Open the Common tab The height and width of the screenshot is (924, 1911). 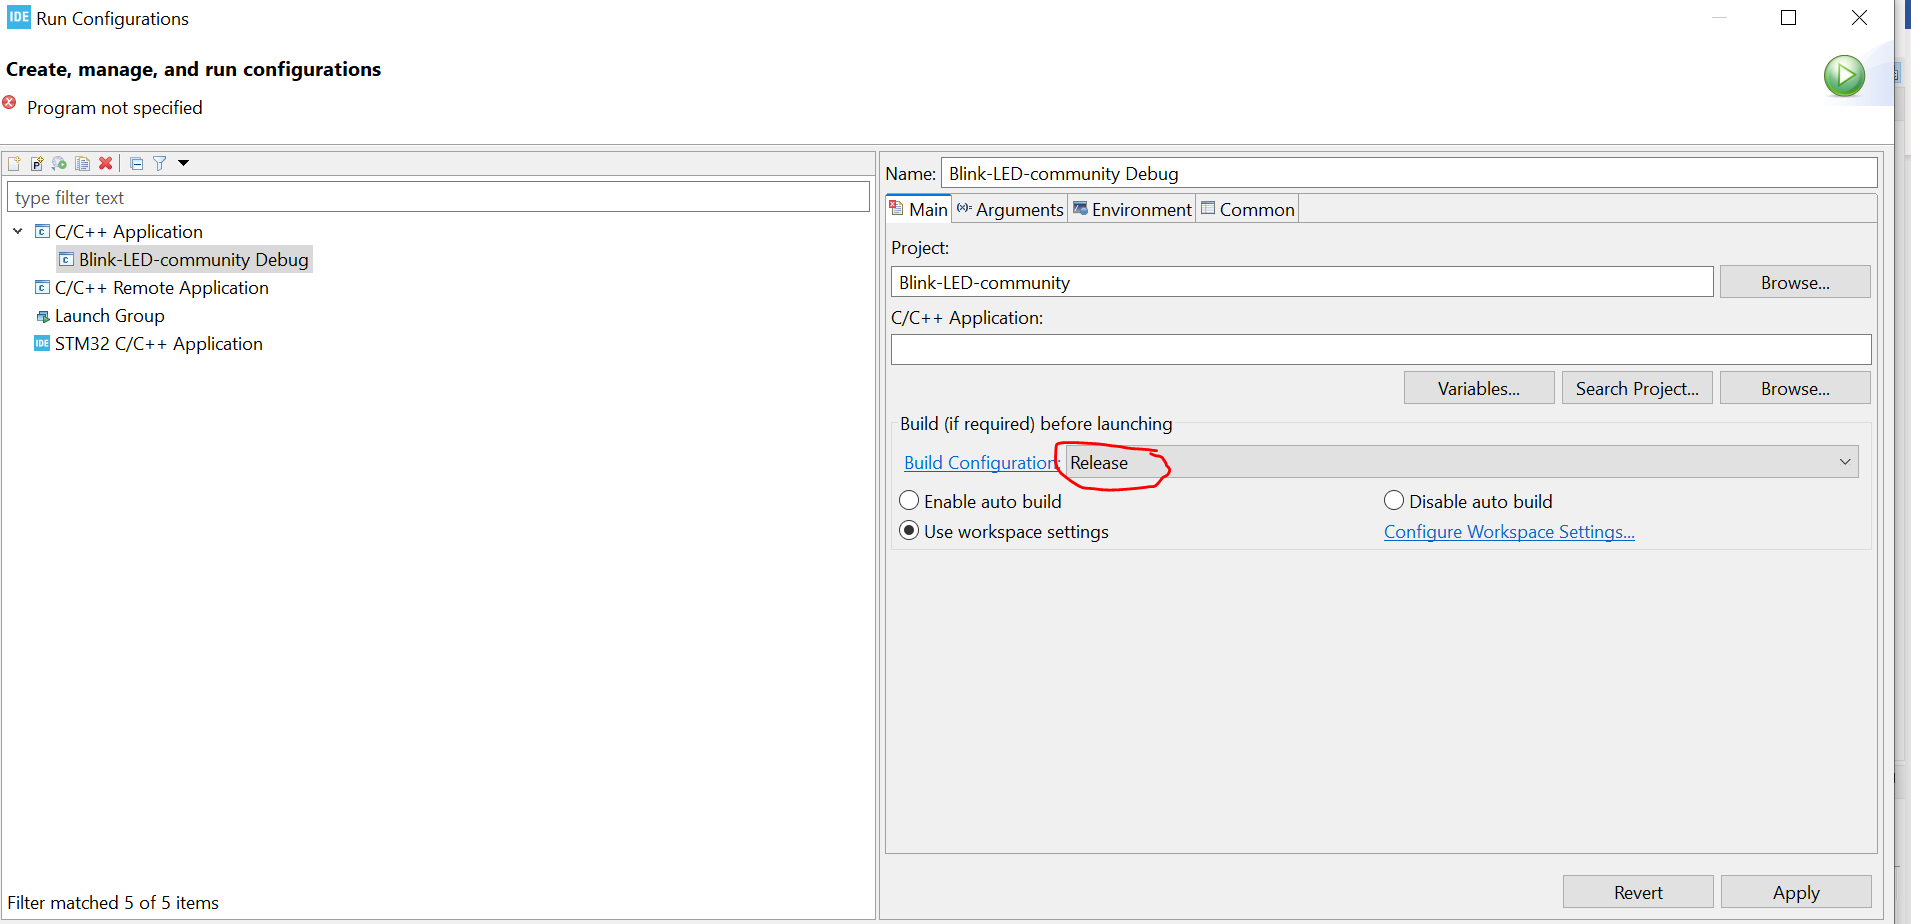point(1247,209)
